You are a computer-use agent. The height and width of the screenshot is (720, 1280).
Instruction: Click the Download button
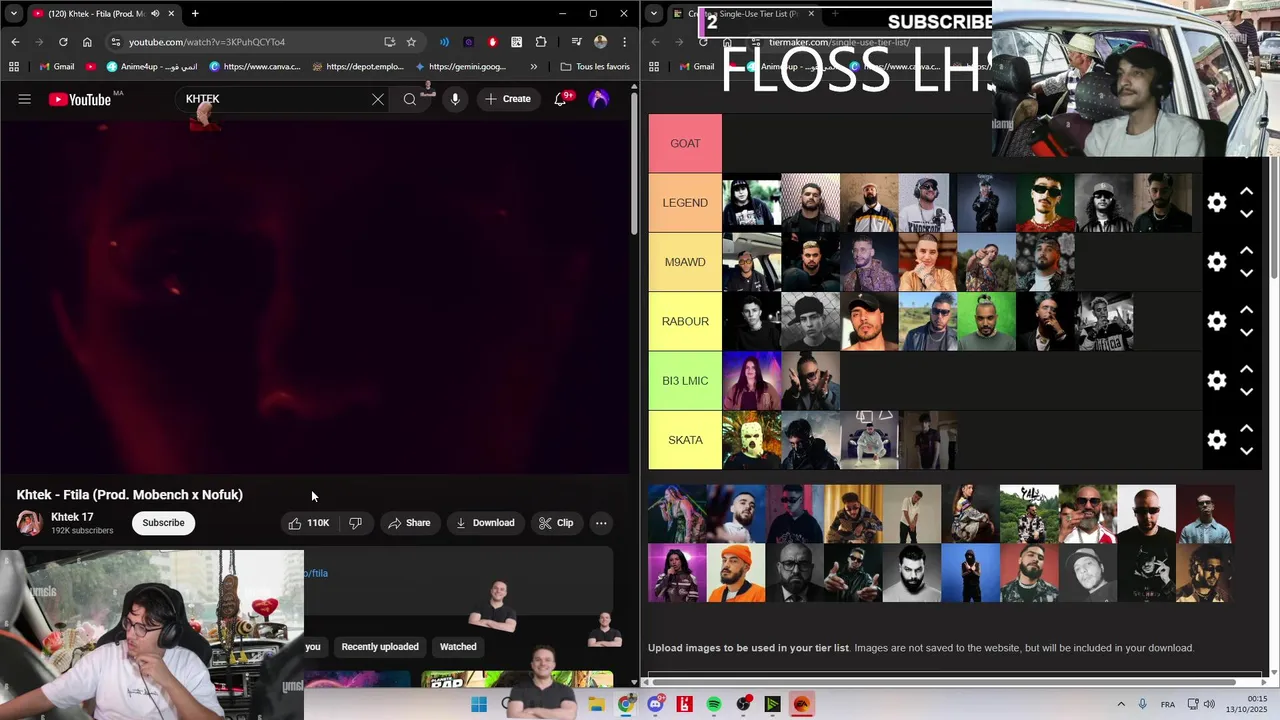point(485,523)
